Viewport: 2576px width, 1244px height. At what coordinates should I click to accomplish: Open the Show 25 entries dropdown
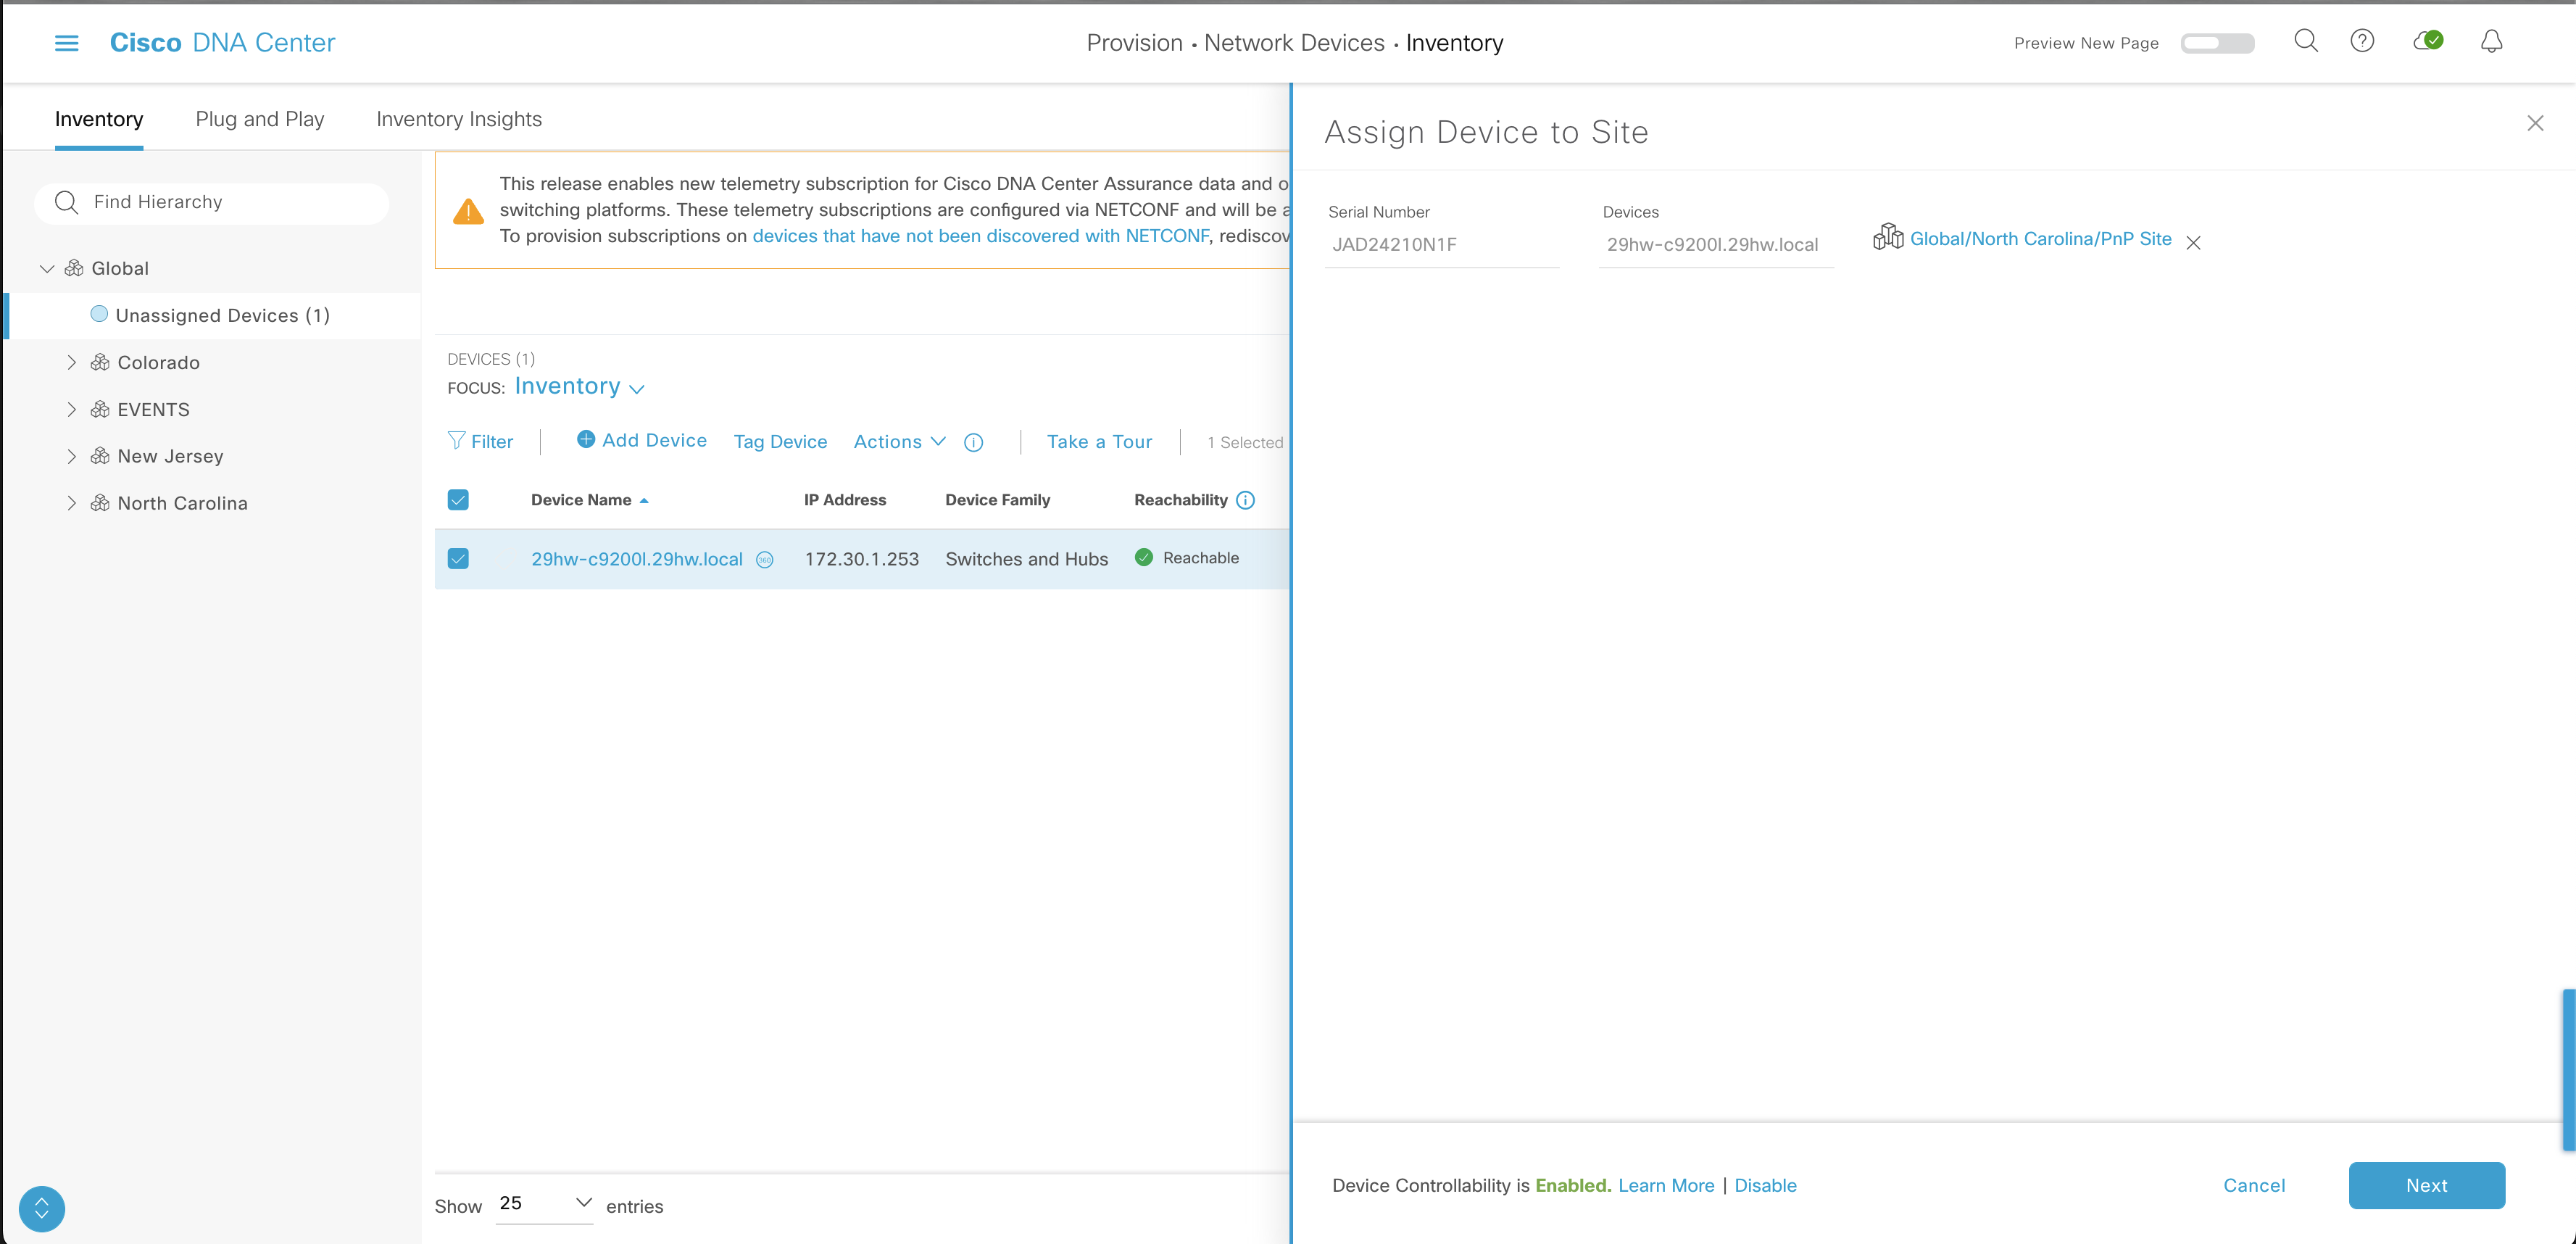545,1203
